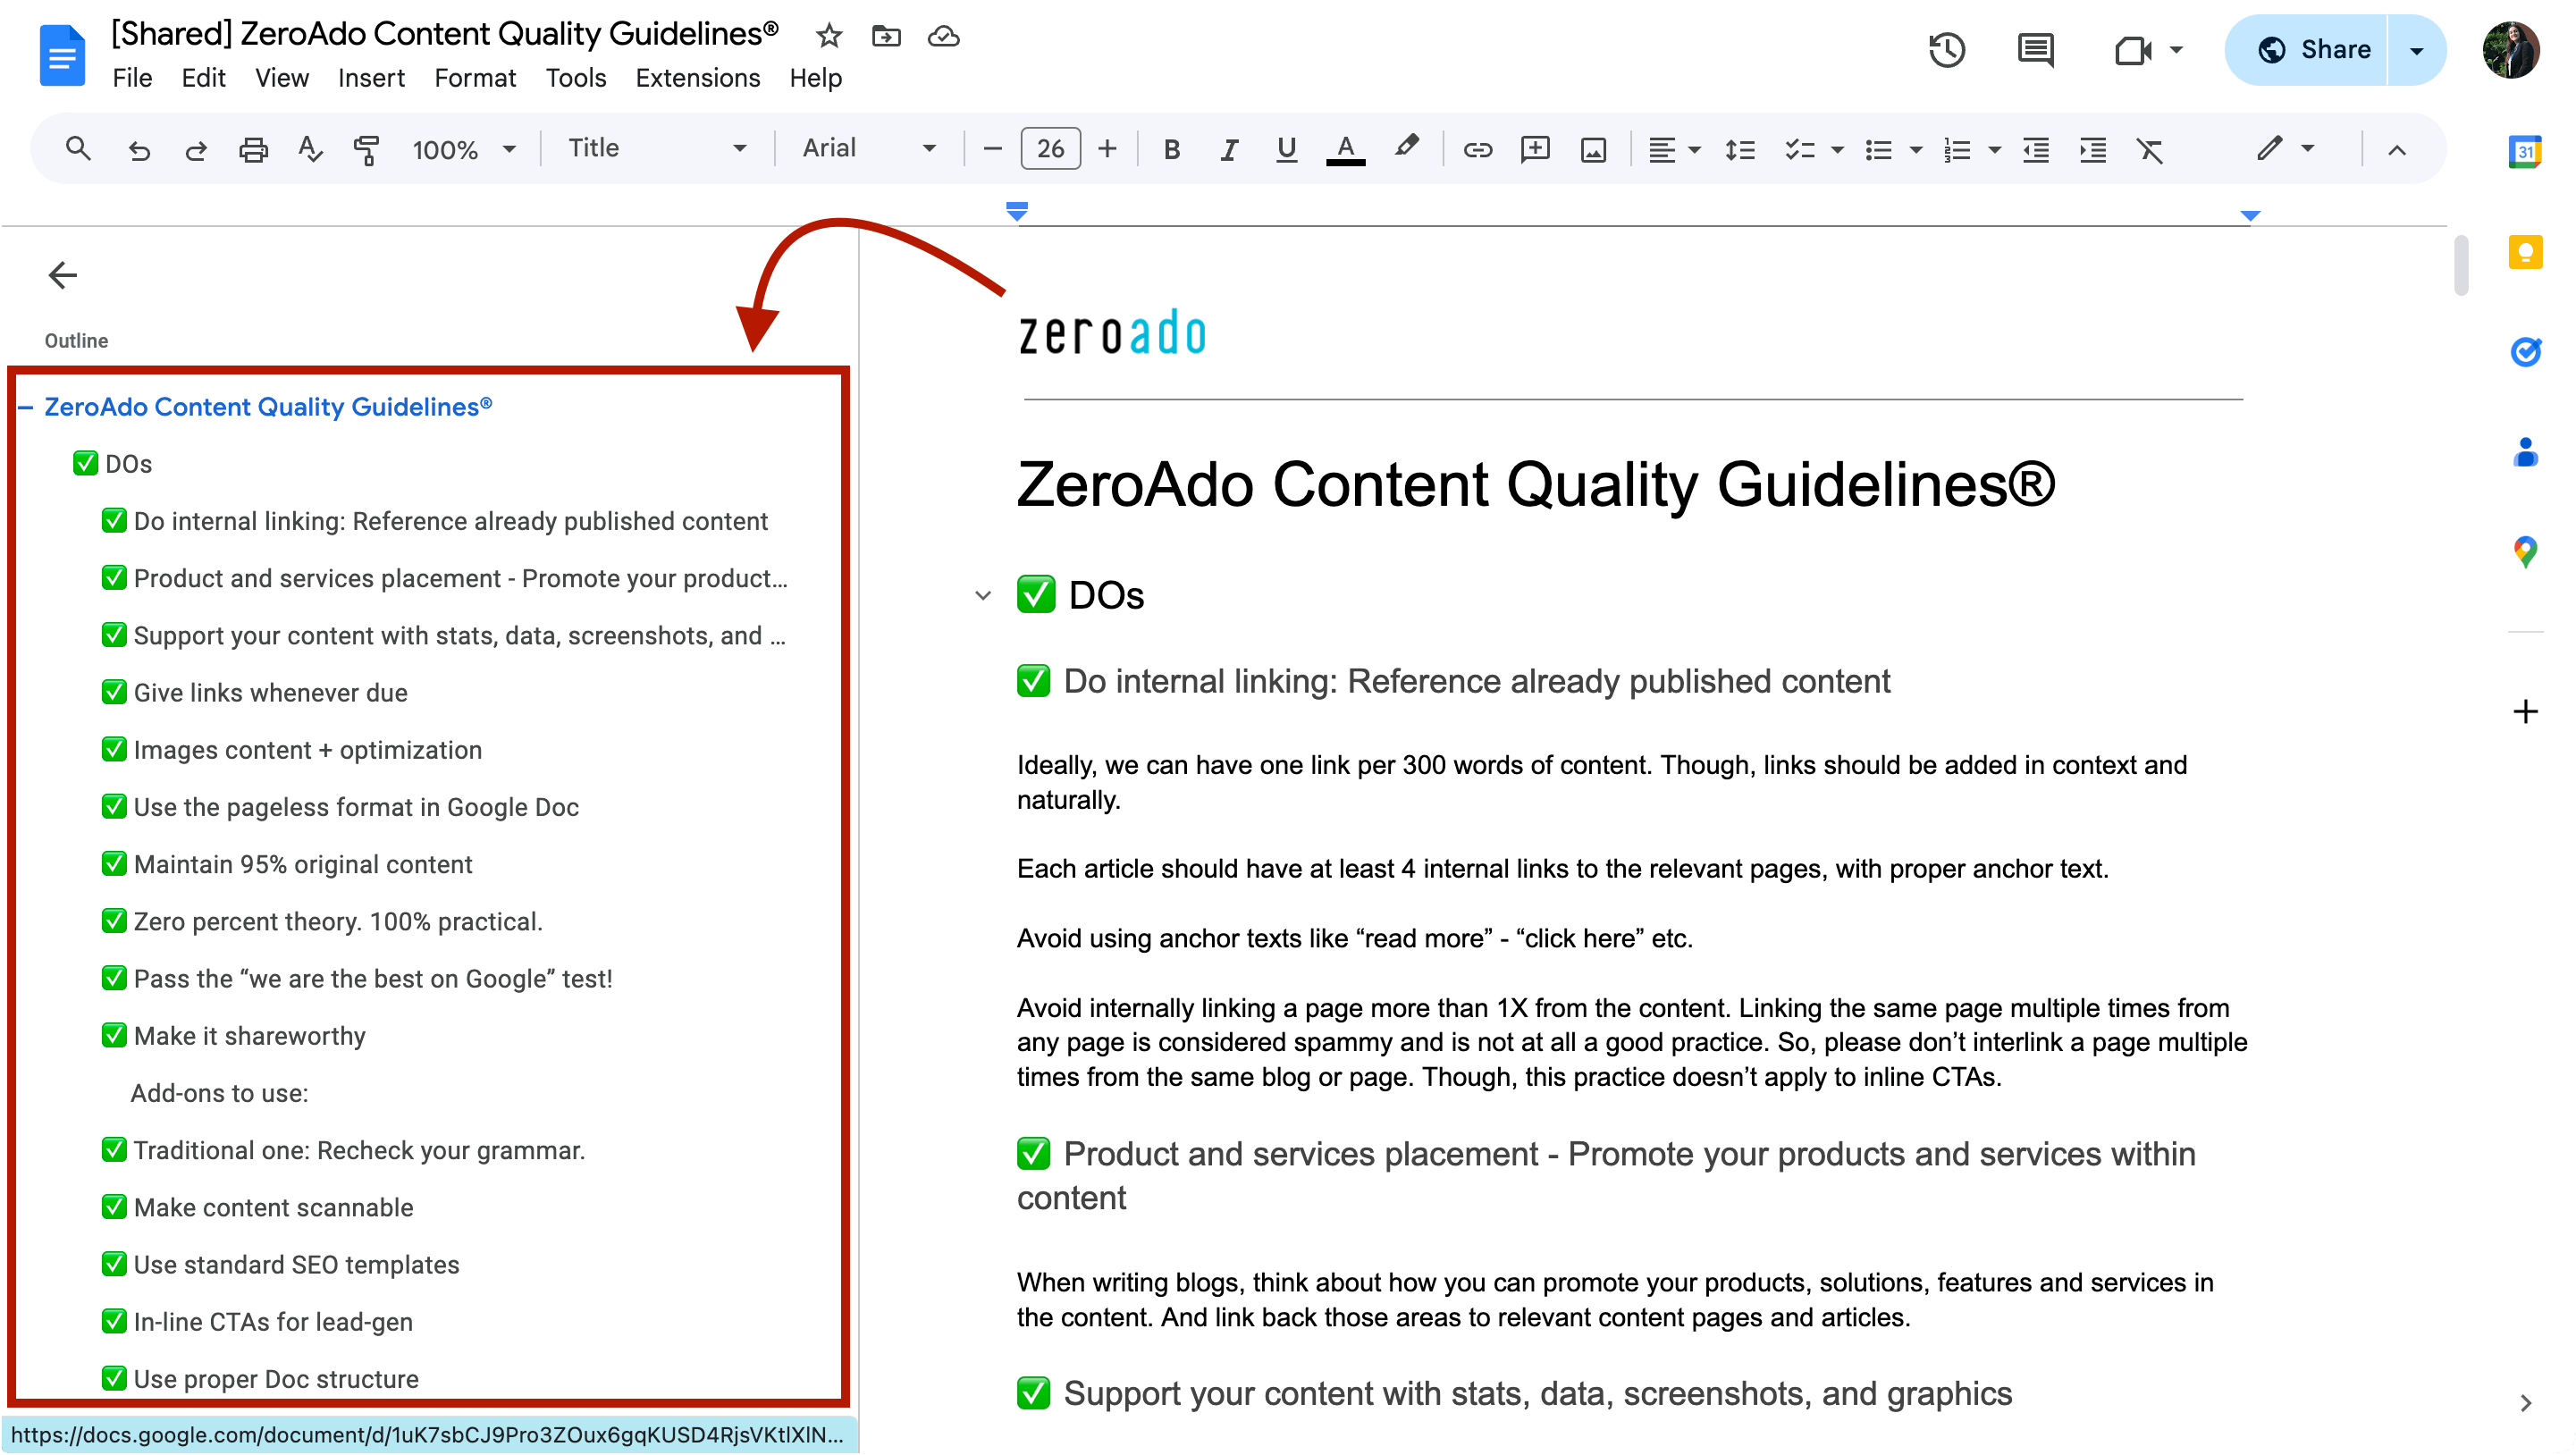The image size is (2576, 1455).
Task: Collapse the DOs heading chevron
Action: click(983, 596)
